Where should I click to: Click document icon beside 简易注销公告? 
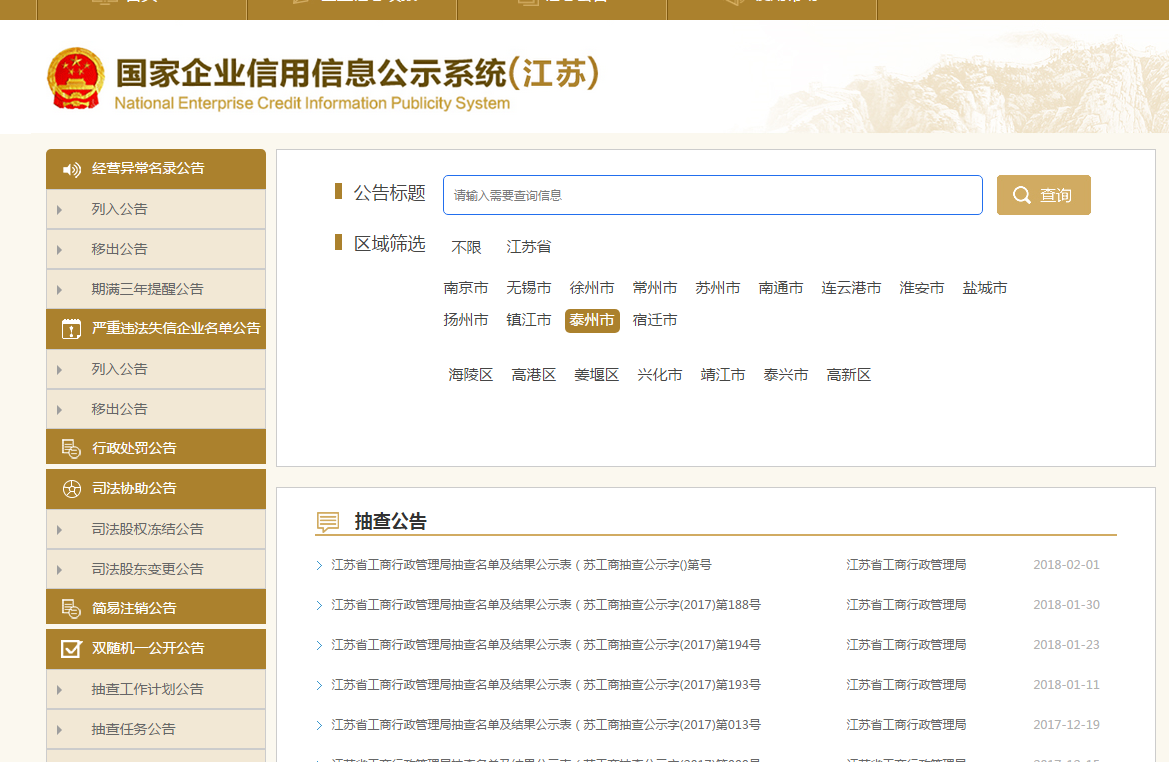click(x=71, y=608)
